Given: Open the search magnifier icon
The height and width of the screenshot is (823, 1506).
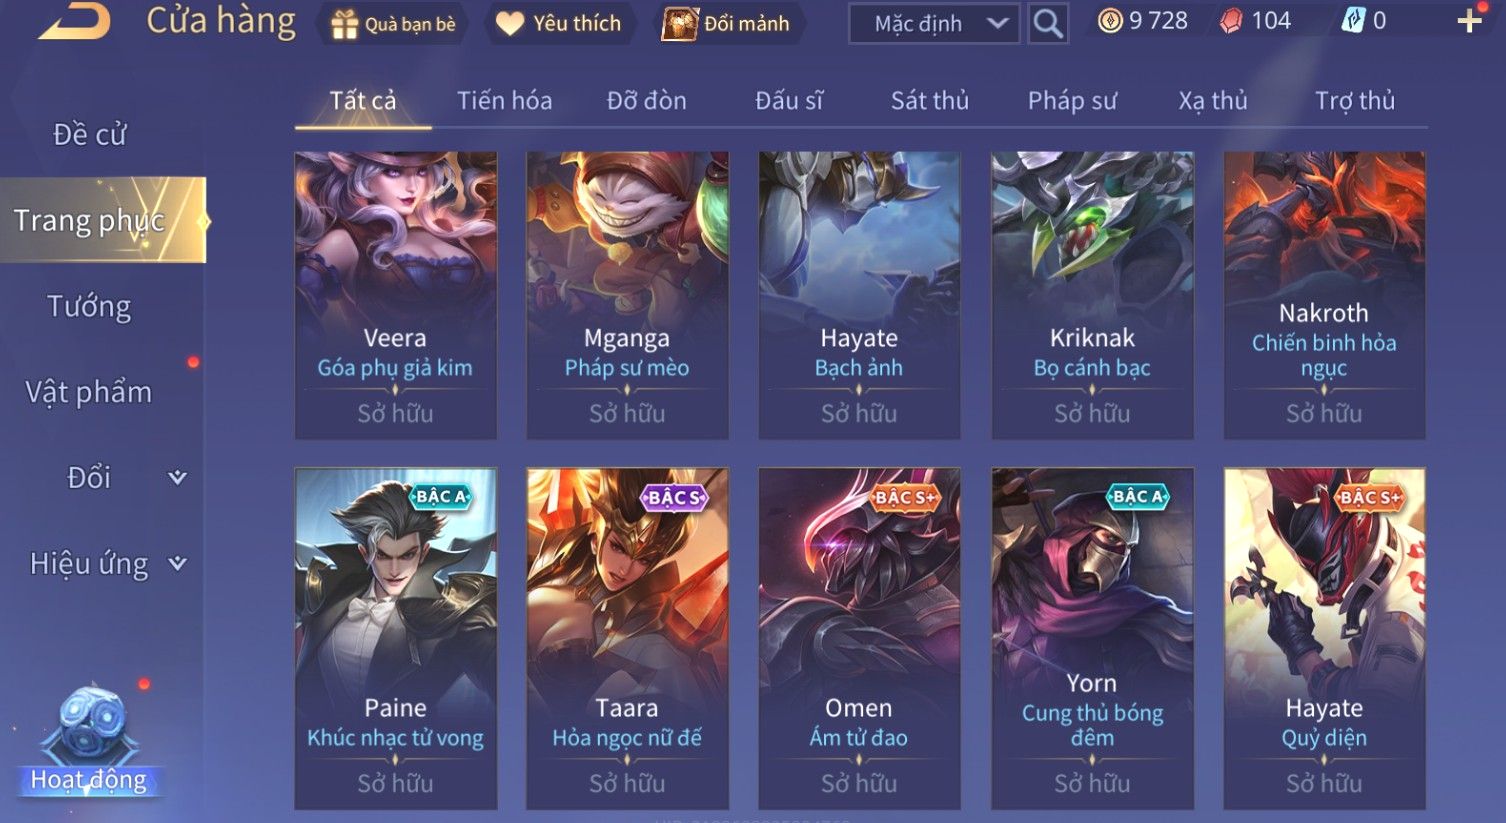Looking at the screenshot, I should [x=1048, y=23].
